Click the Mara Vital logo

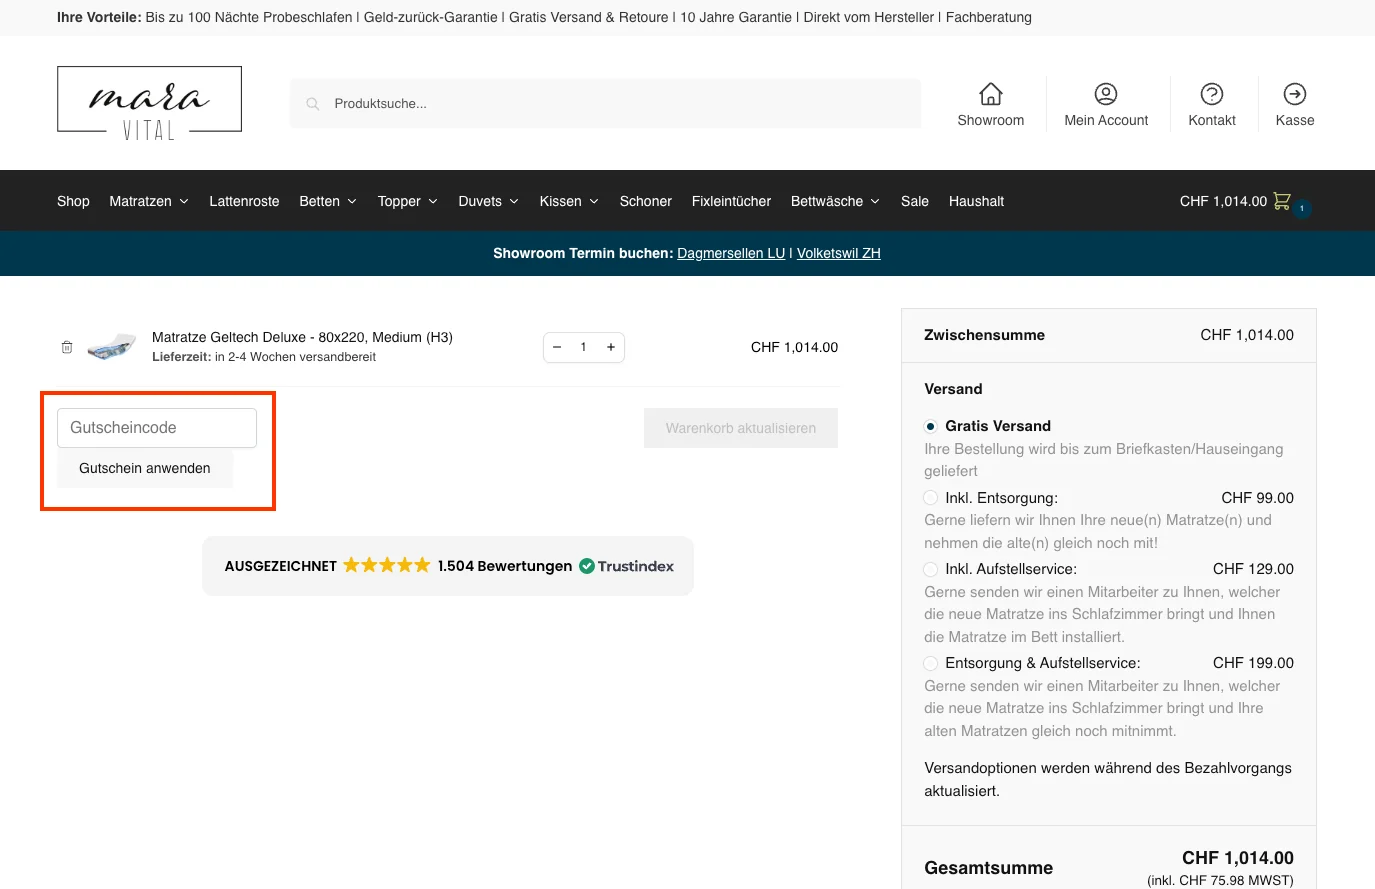[x=149, y=100]
